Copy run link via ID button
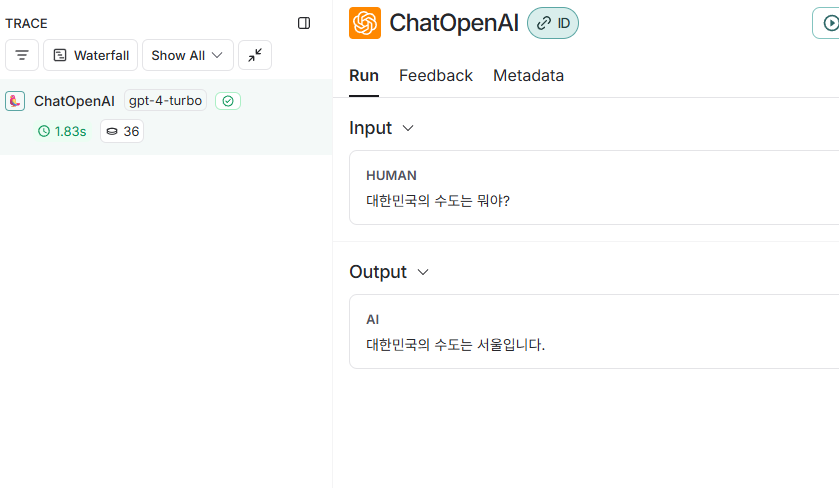 (x=553, y=23)
